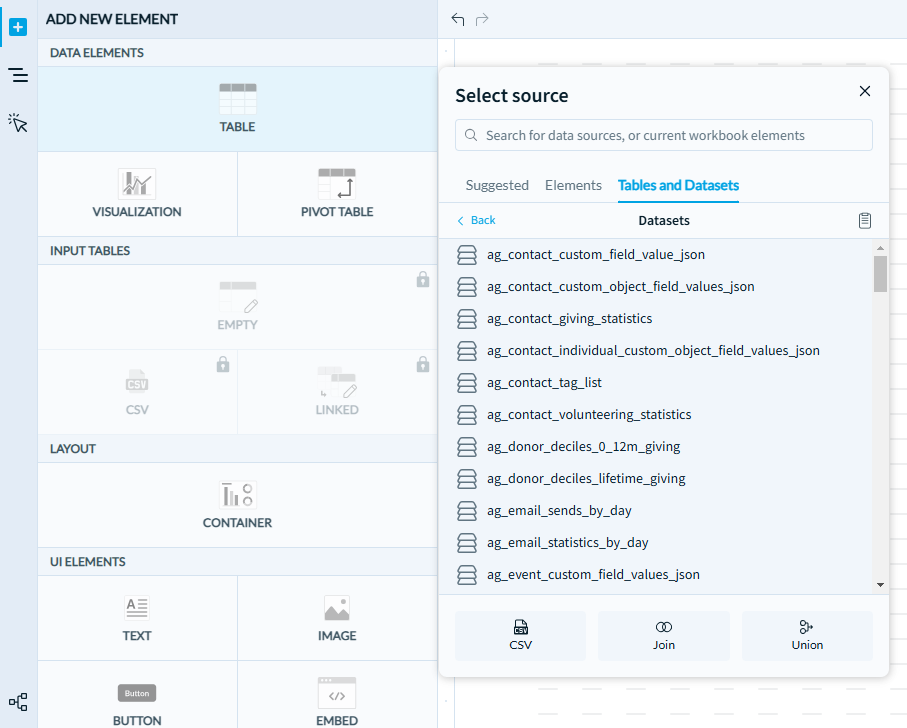Viewport: 907px width, 728px height.
Task: Click the Add New Element plus icon
Action: (x=18, y=27)
